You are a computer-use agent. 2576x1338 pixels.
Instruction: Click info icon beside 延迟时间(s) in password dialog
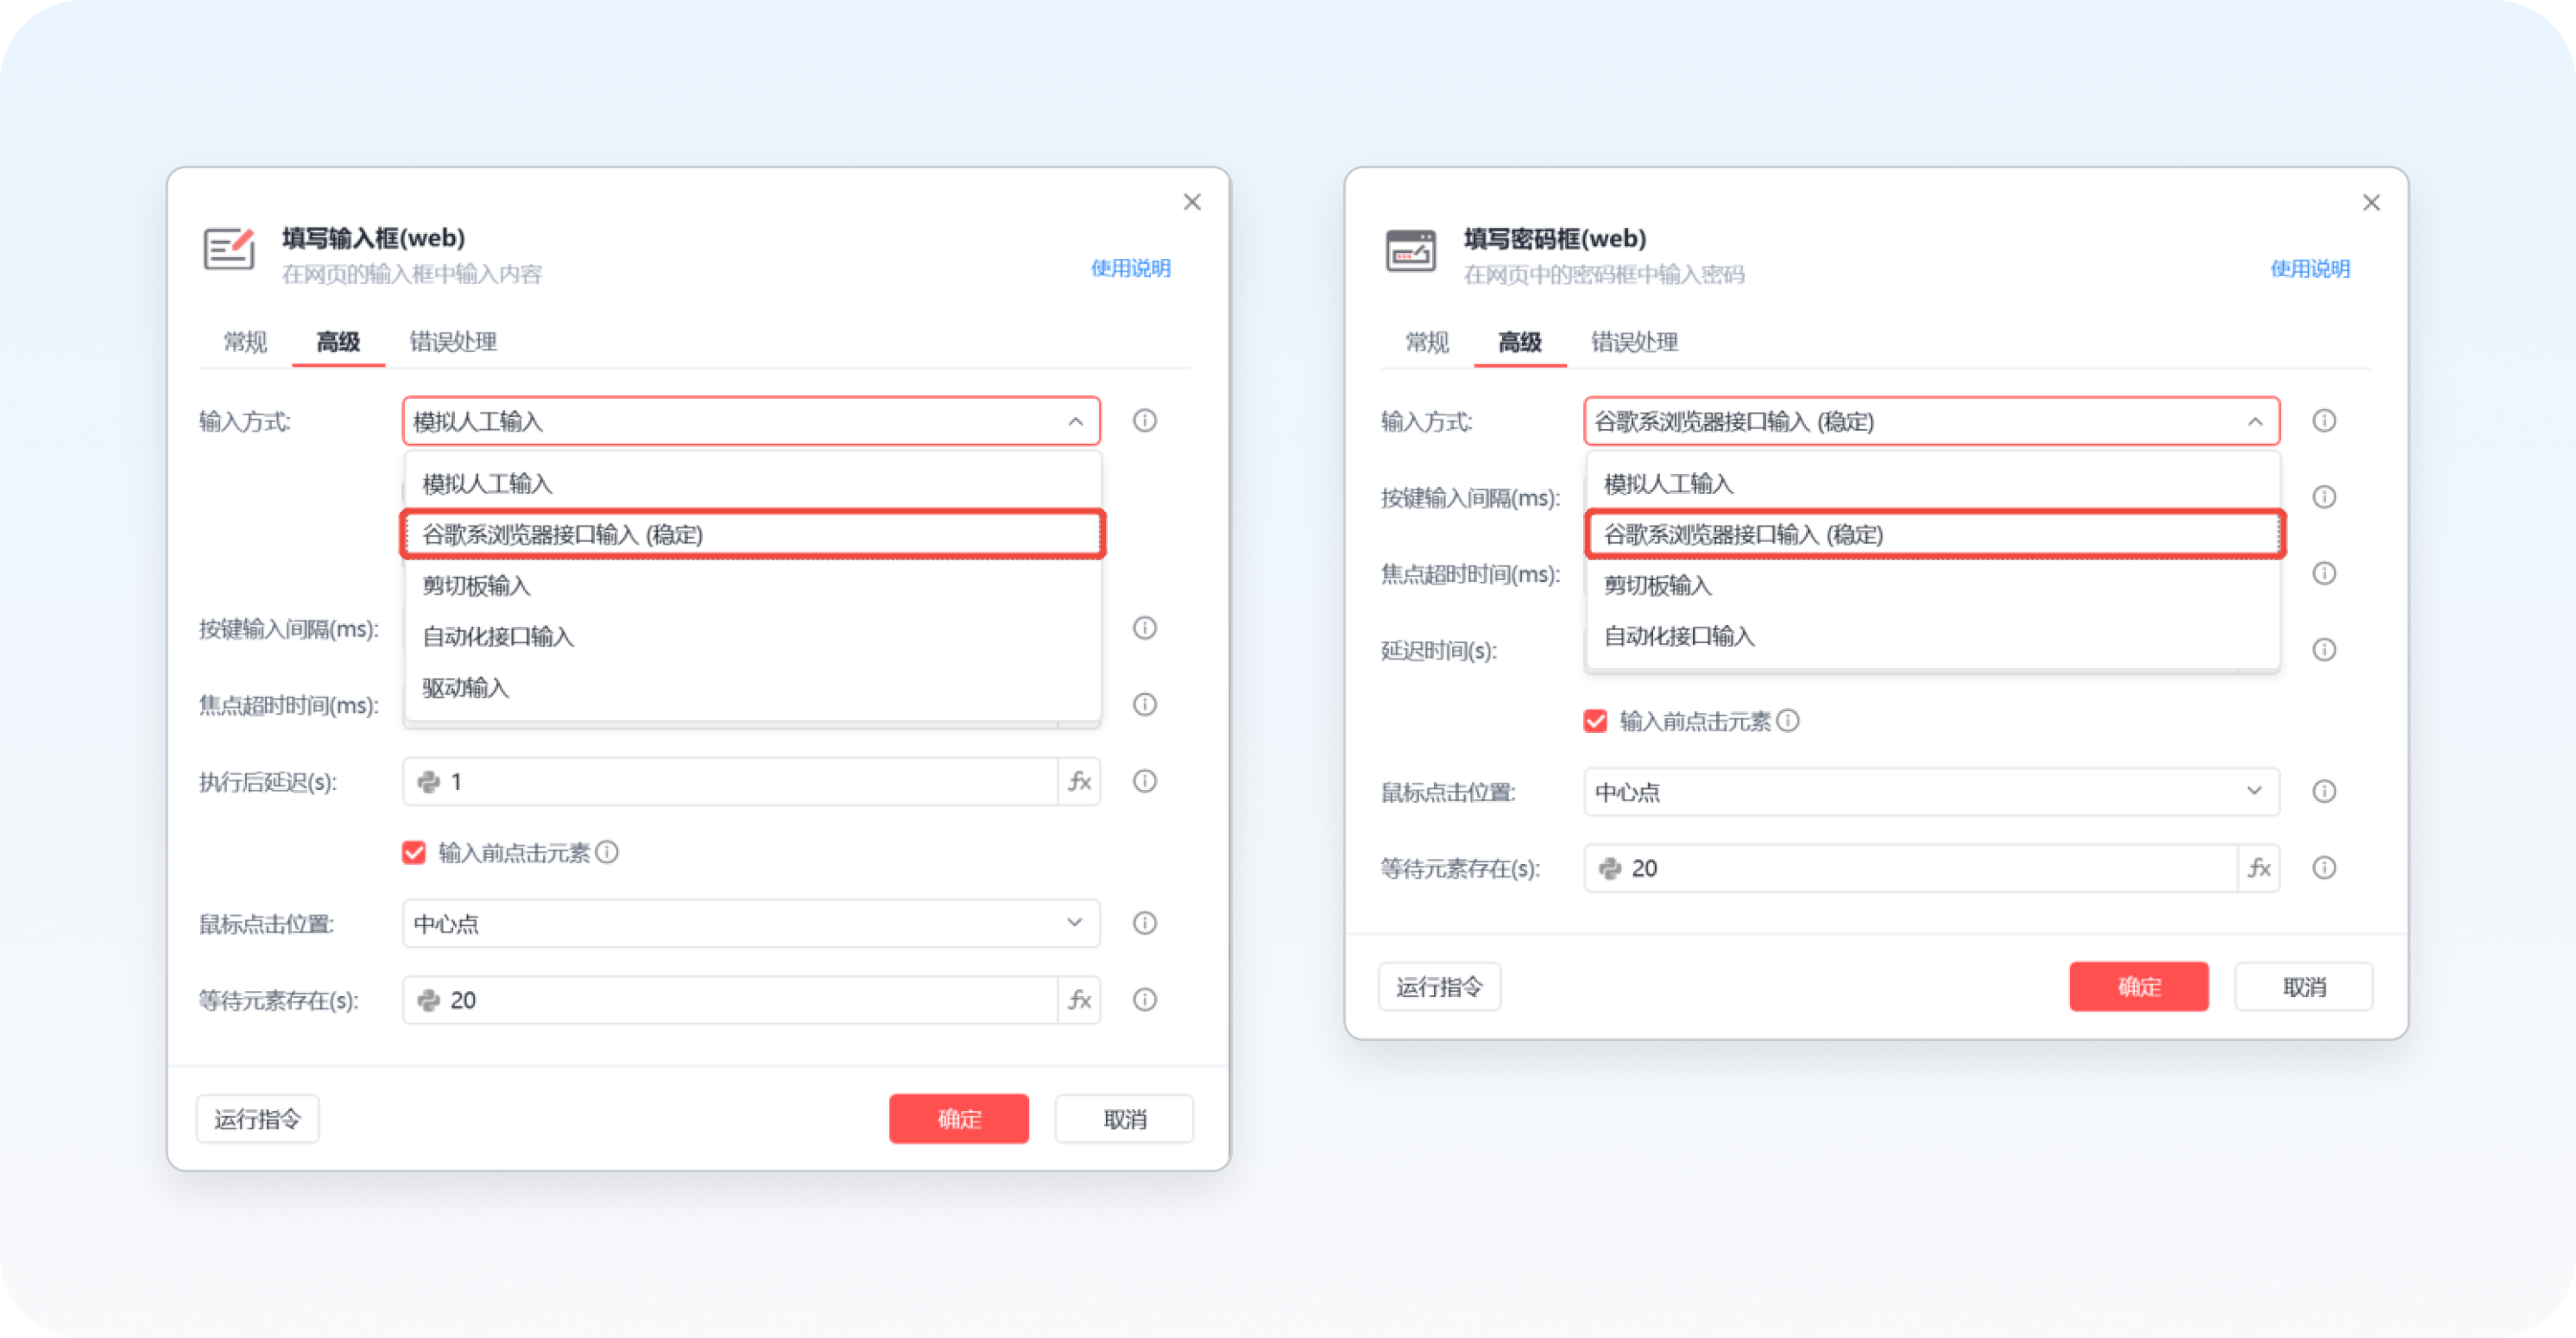pyautogui.click(x=2323, y=650)
